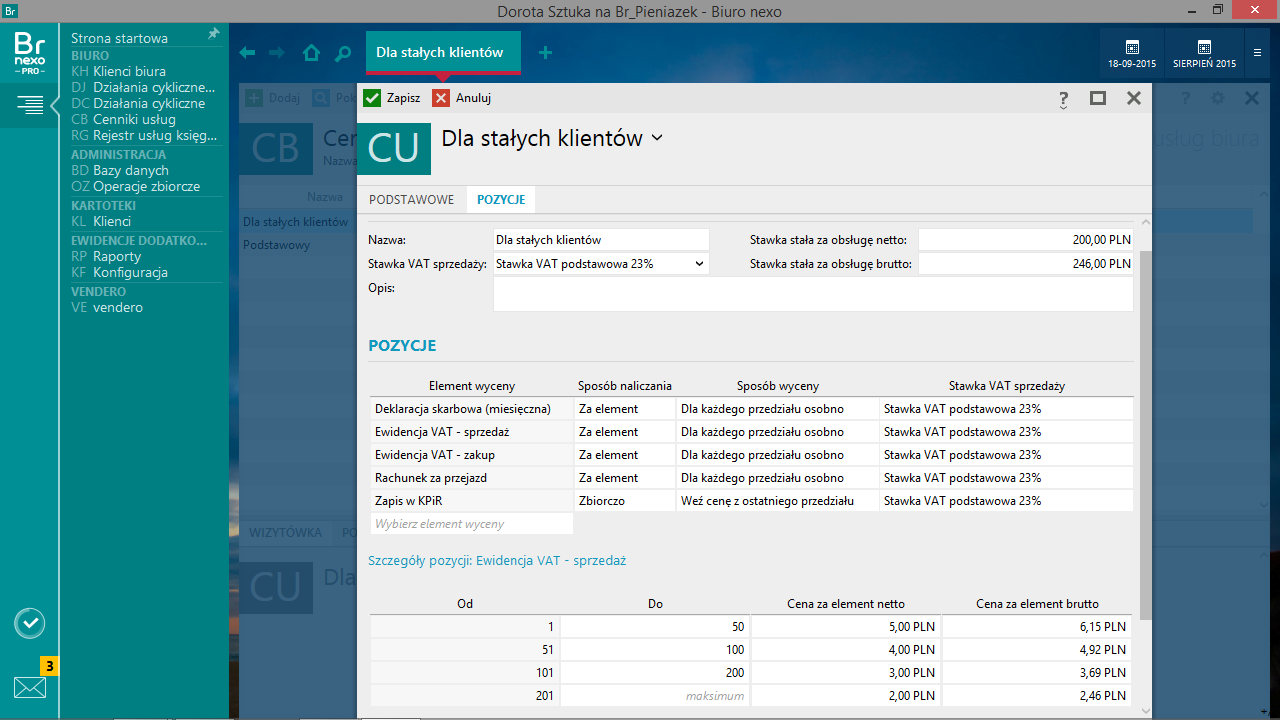The height and width of the screenshot is (720, 1280).
Task: Open the 18-09-2015 date calendar
Action: pyautogui.click(x=1132, y=53)
